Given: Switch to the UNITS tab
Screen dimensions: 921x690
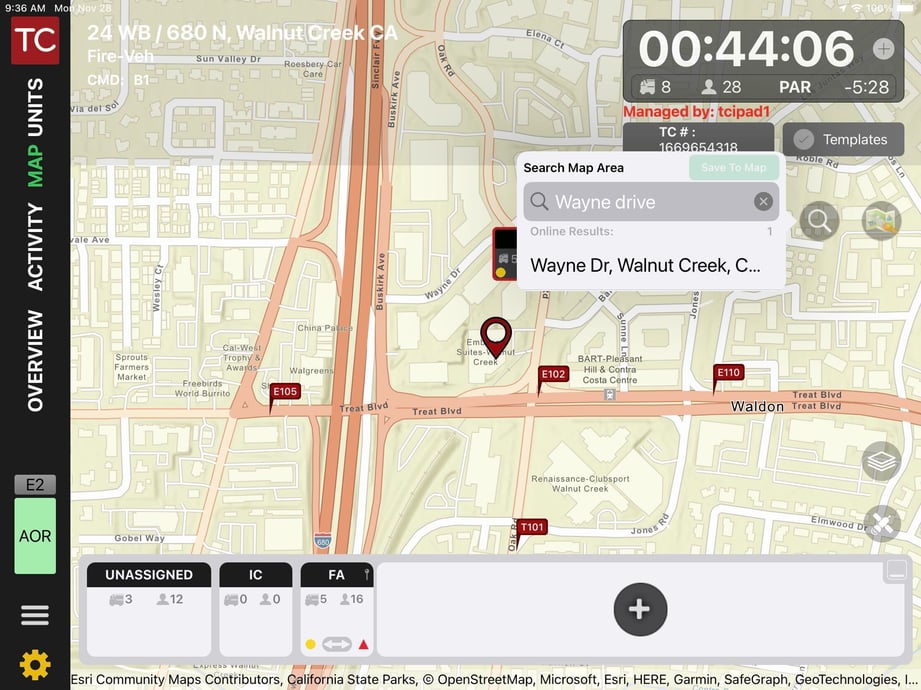Looking at the screenshot, I should pyautogui.click(x=35, y=107).
